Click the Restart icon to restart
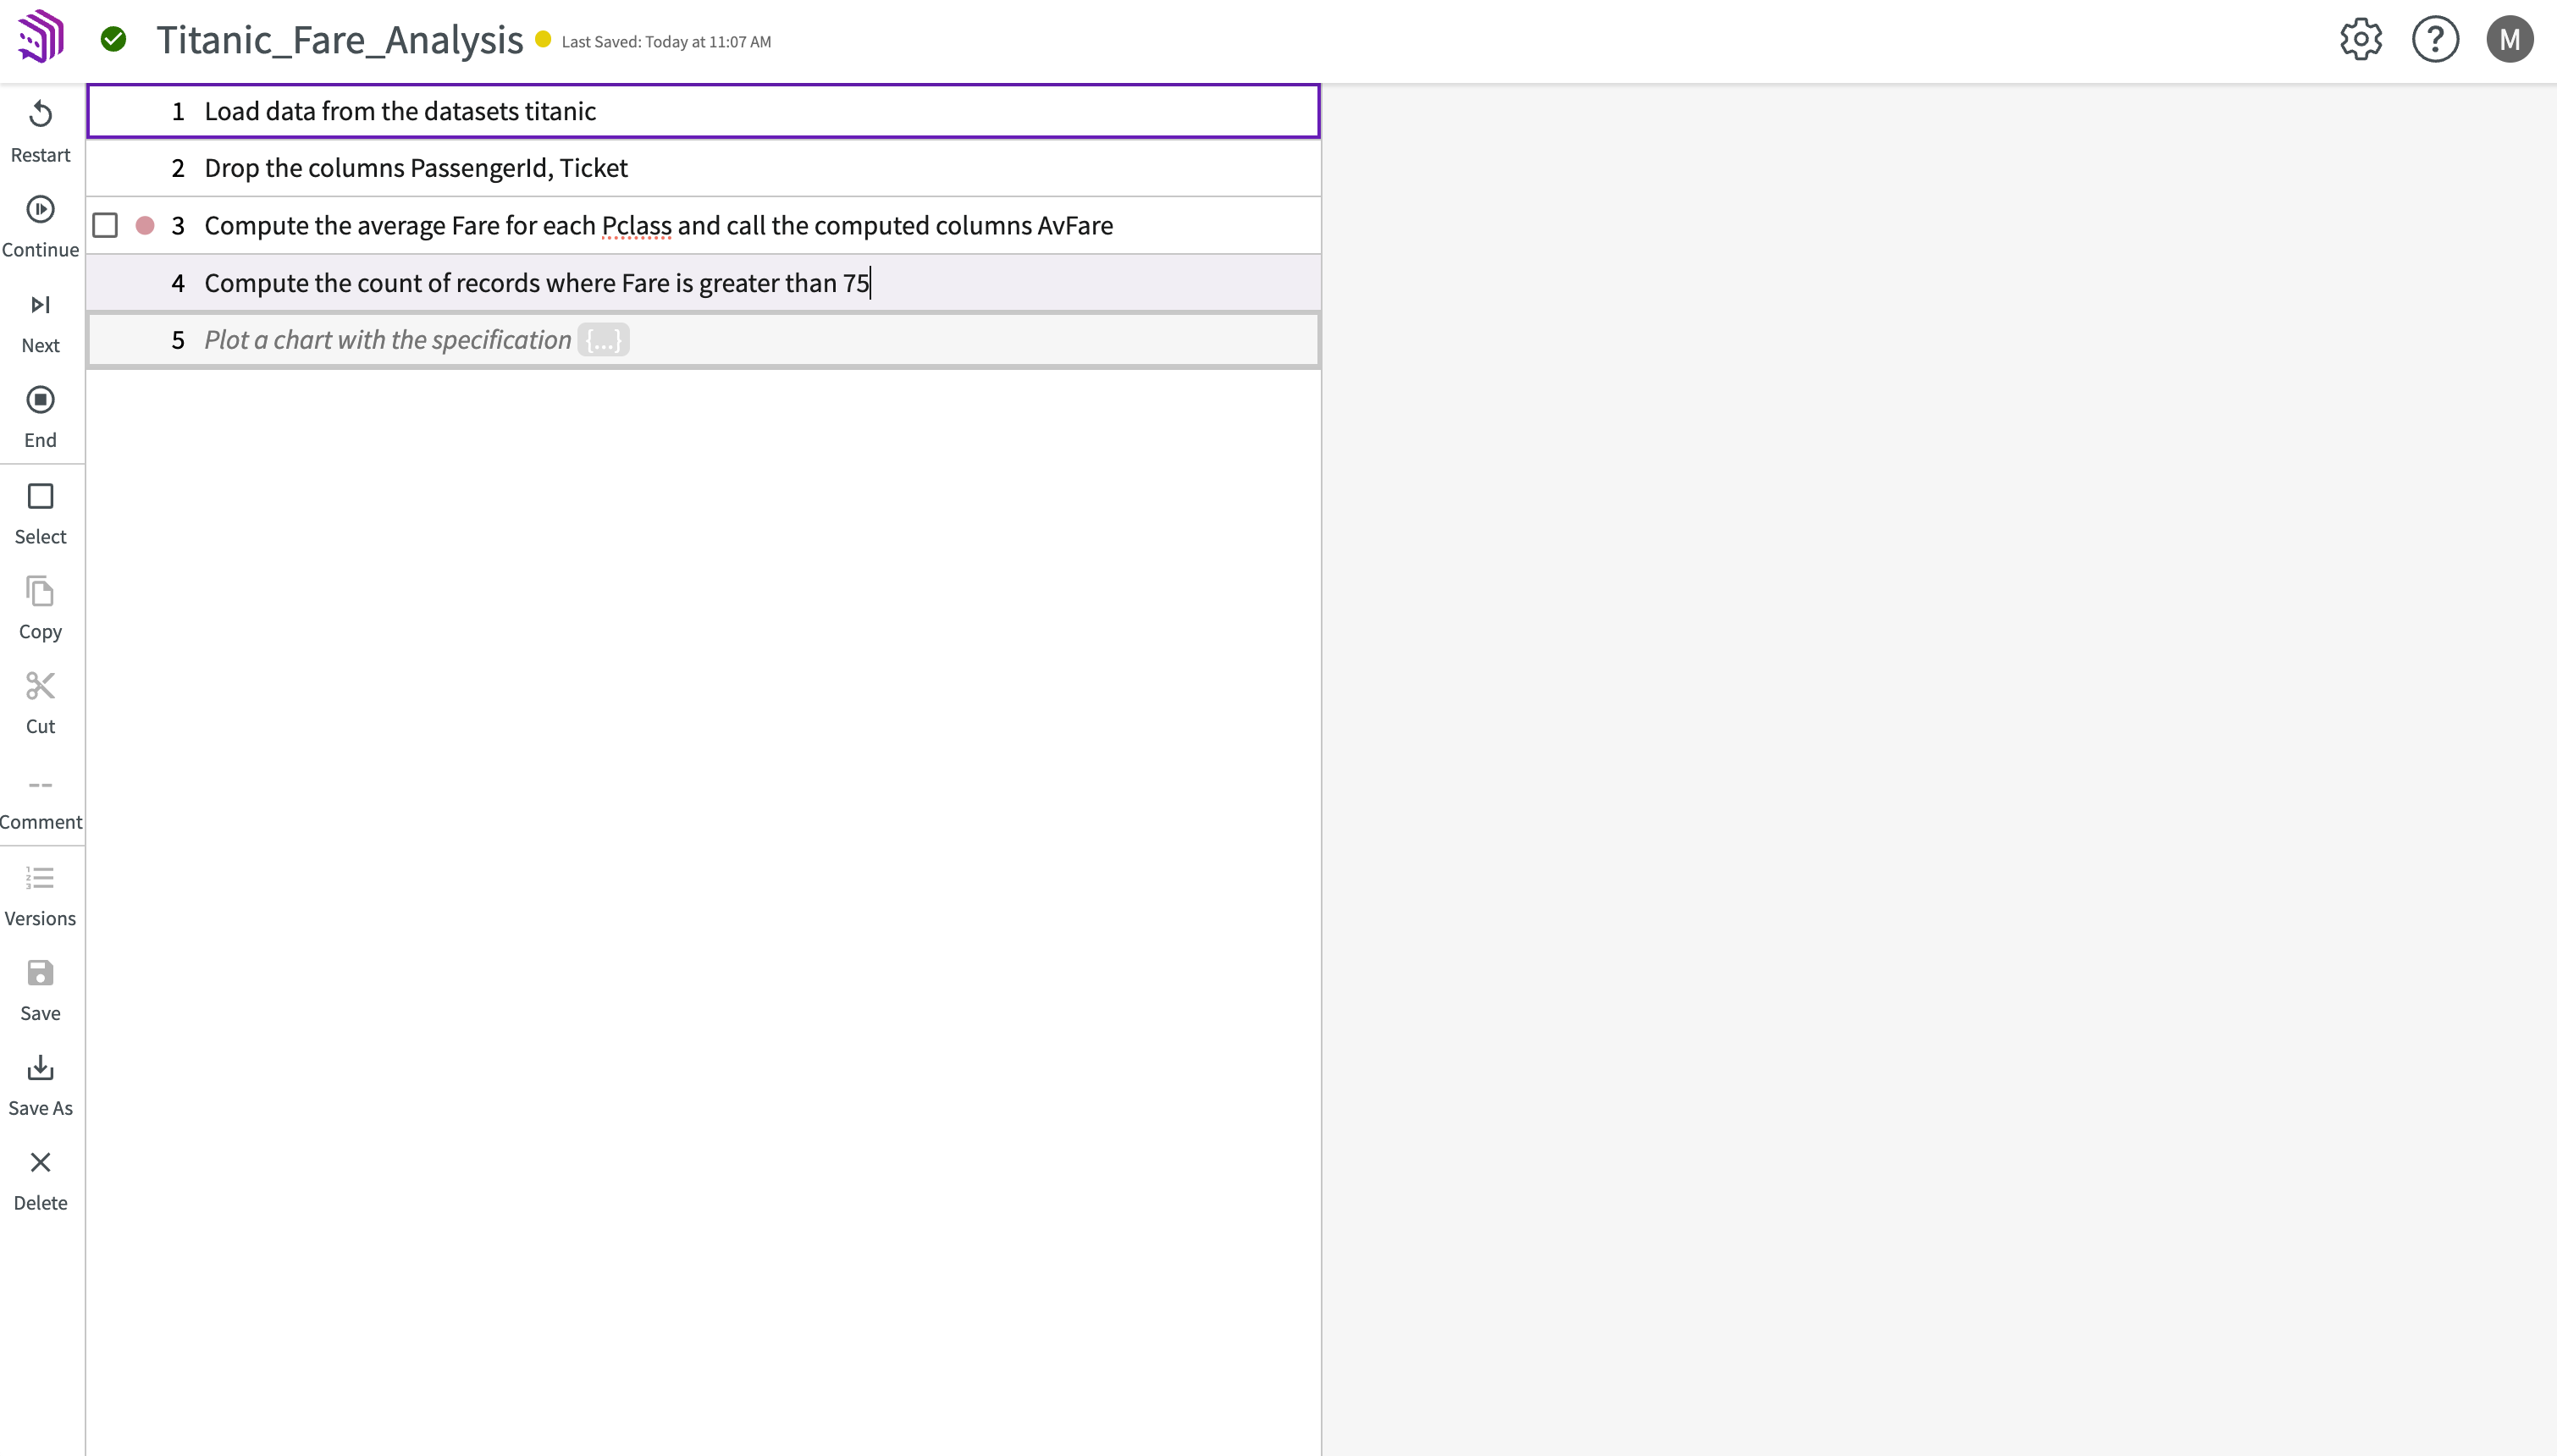The width and height of the screenshot is (2557, 1456). (x=41, y=113)
